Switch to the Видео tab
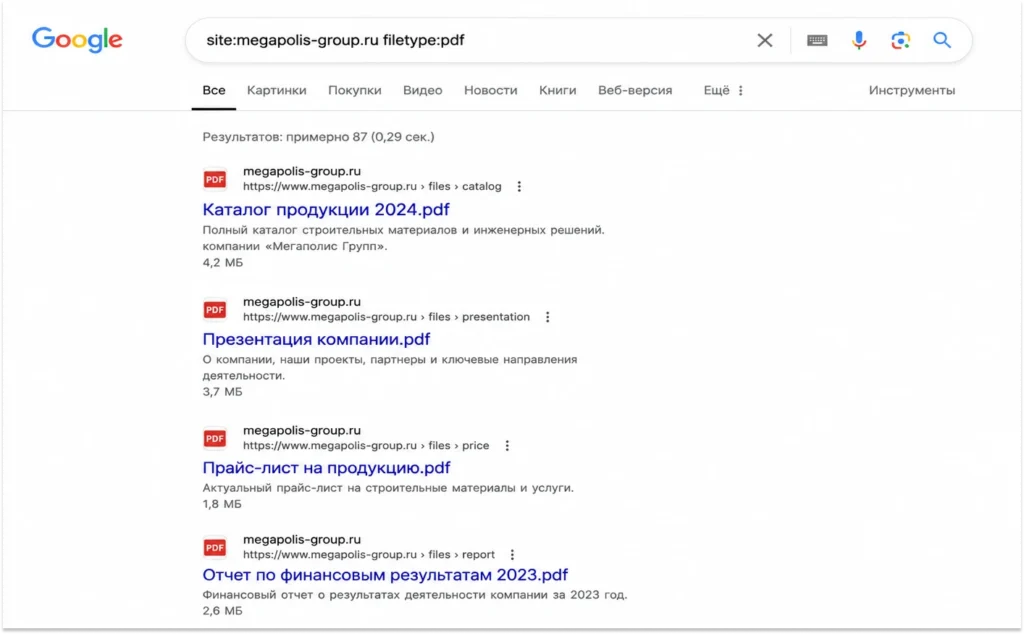The width and height of the screenshot is (1024, 634). 423,91
